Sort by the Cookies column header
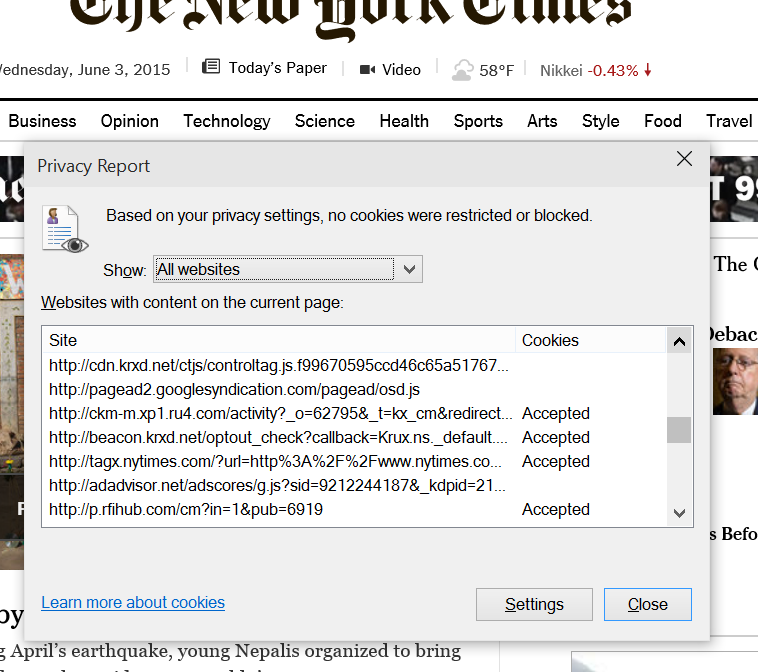 [x=550, y=340]
